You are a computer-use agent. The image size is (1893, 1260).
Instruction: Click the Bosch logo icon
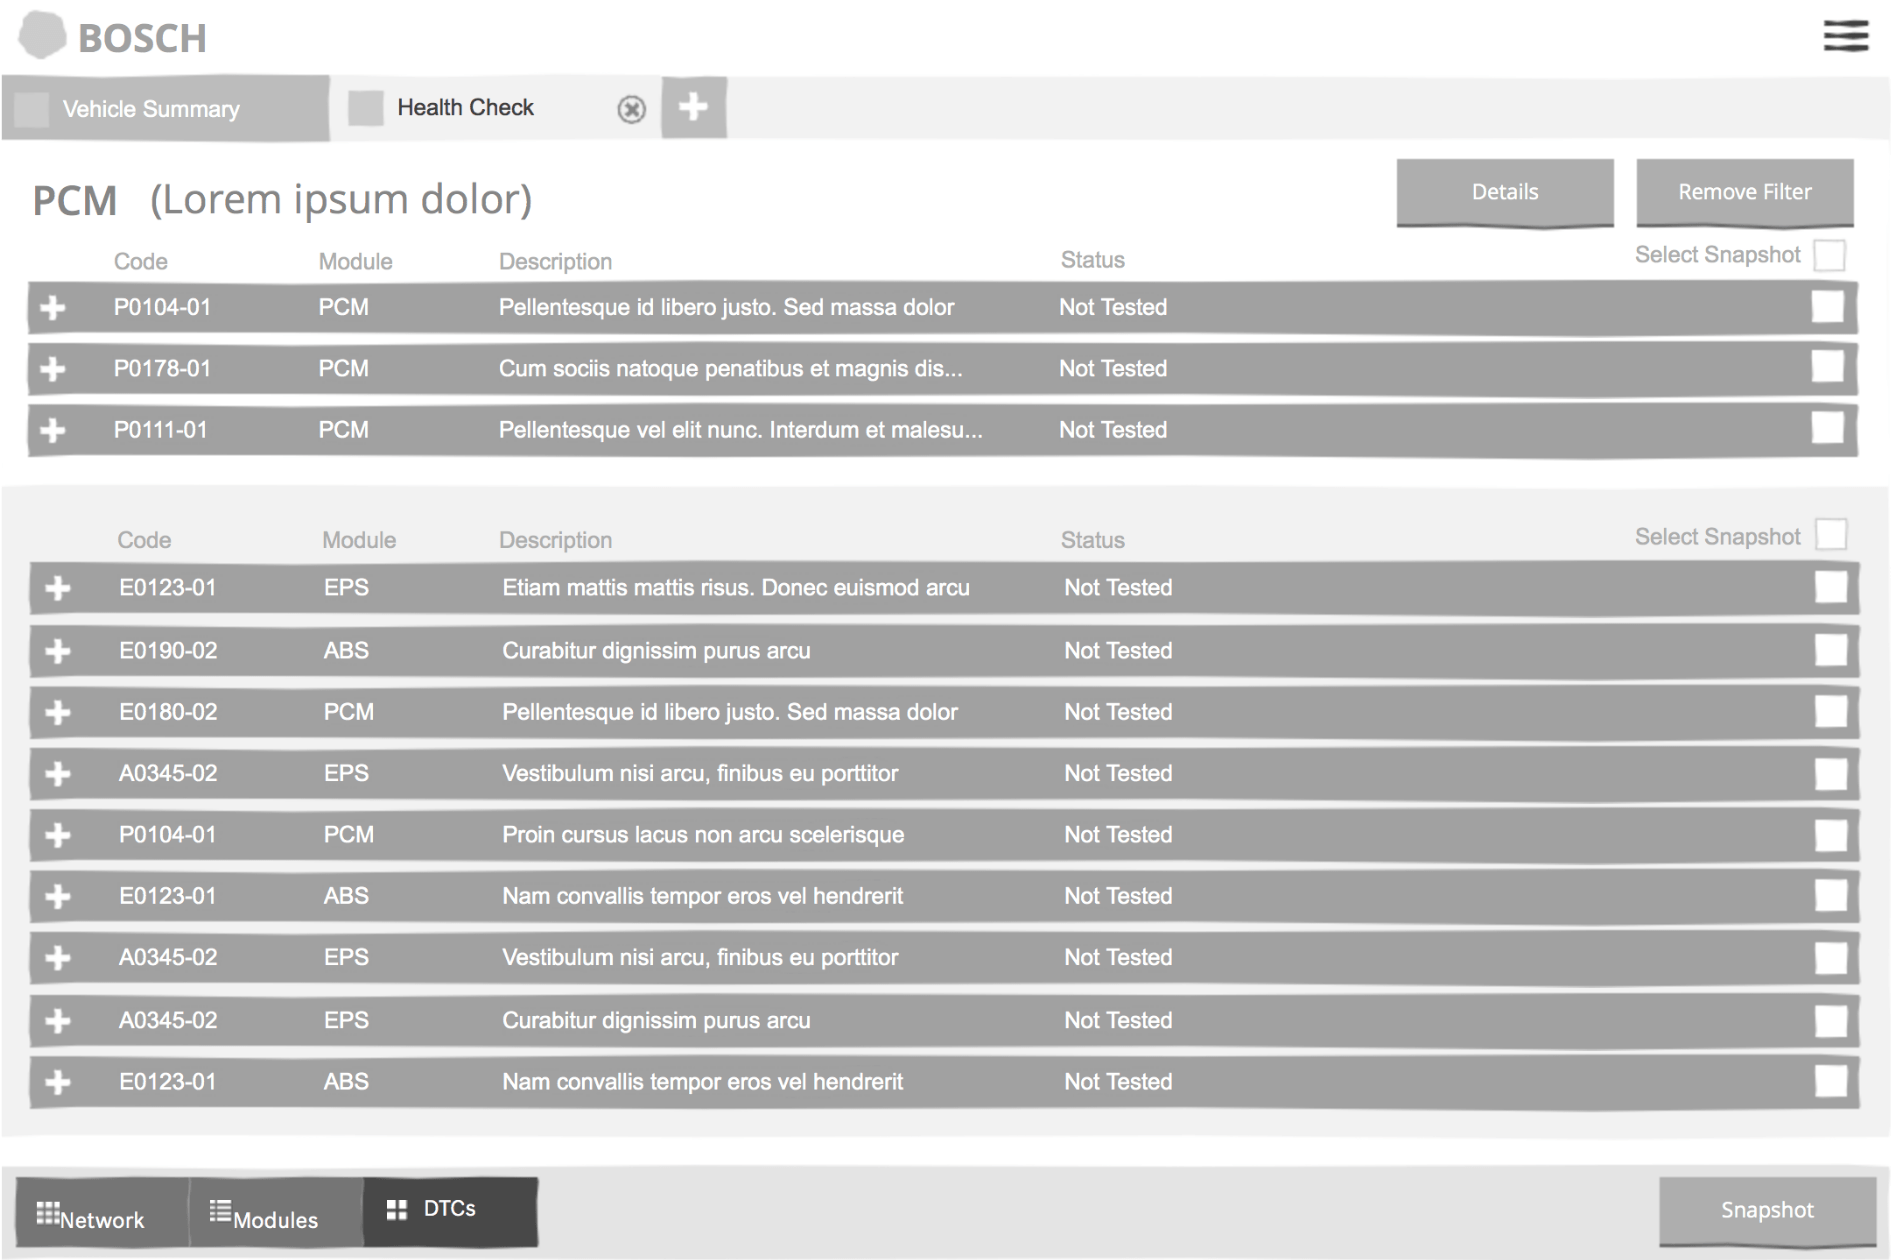[42, 35]
